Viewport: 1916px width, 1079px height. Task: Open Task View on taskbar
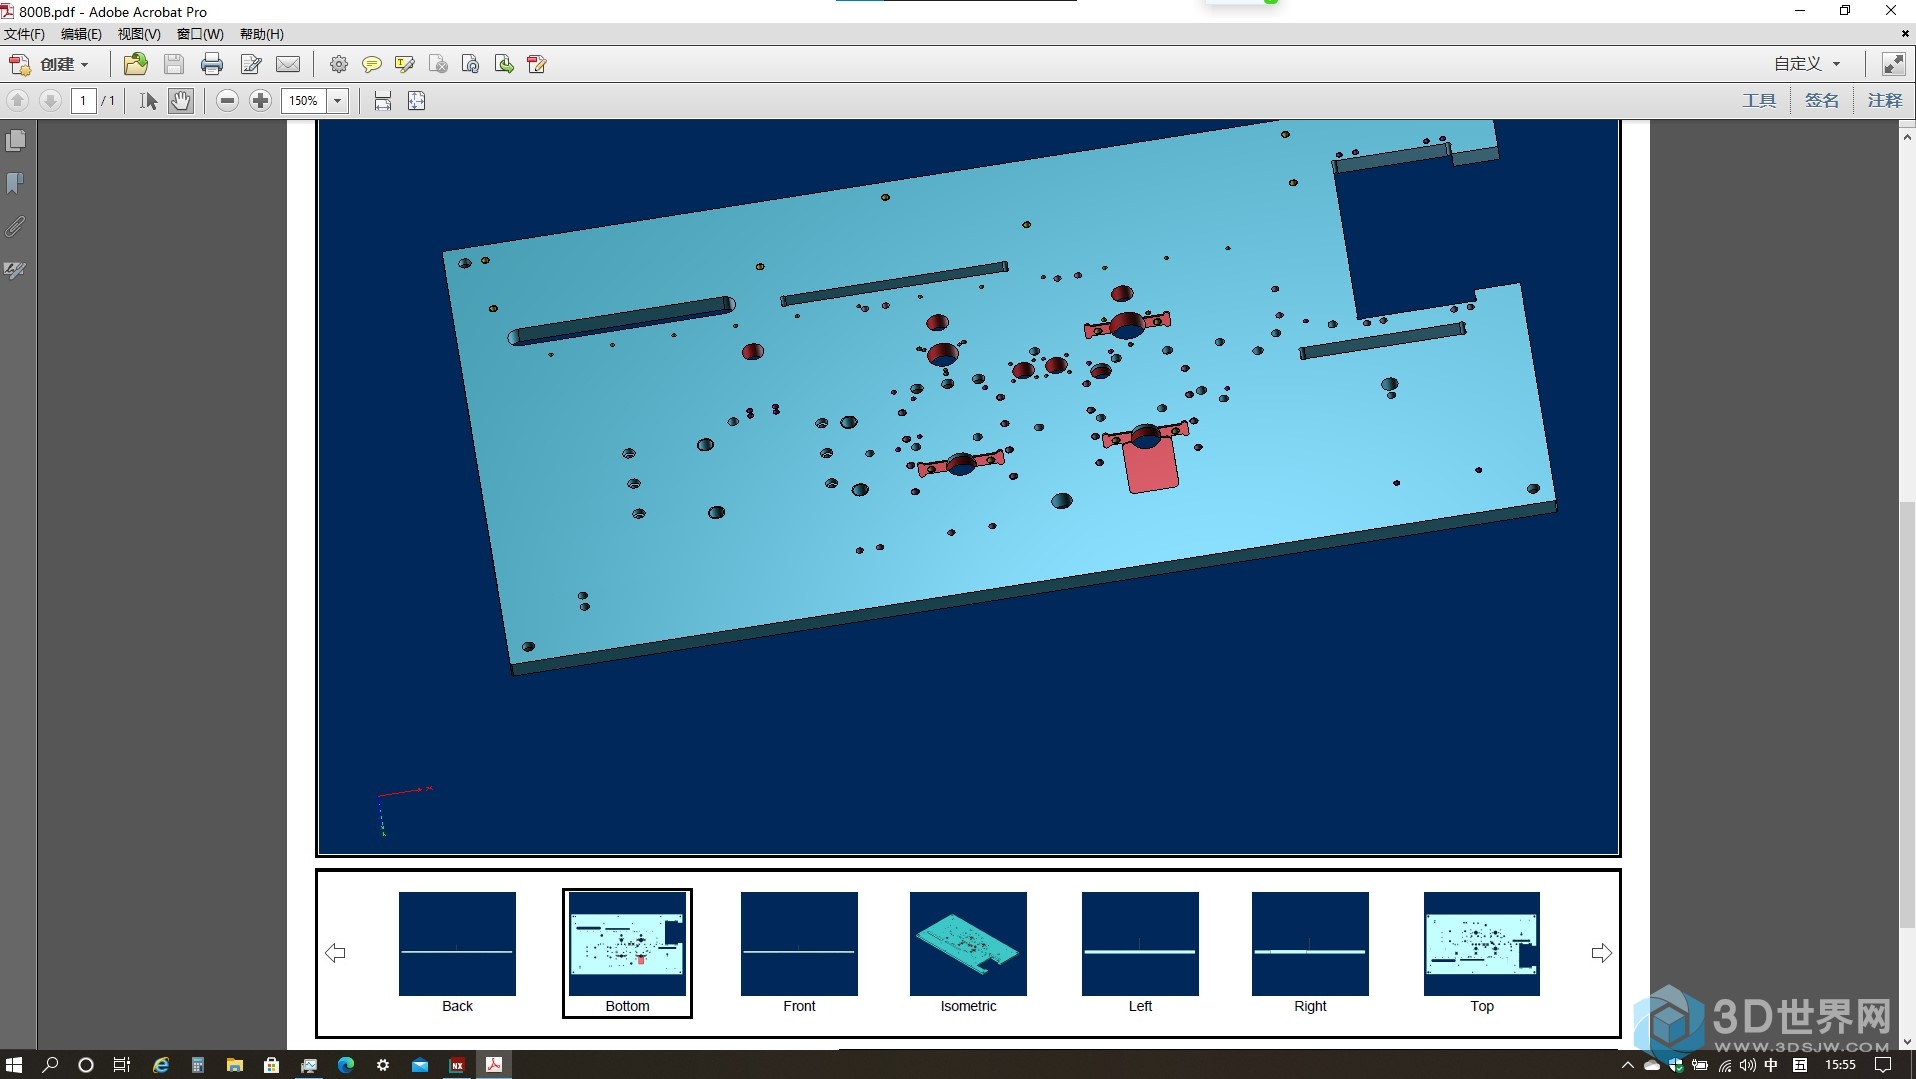tap(122, 1065)
